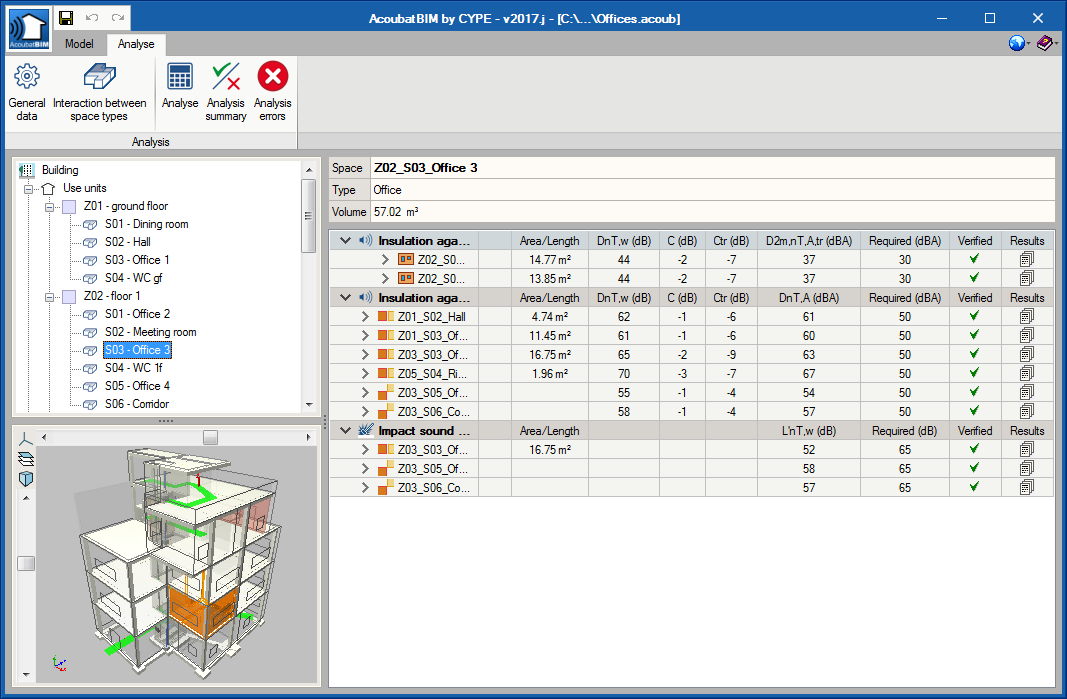Select the Analyse ribbon tab
Image resolution: width=1067 pixels, height=699 pixels.
click(x=136, y=44)
